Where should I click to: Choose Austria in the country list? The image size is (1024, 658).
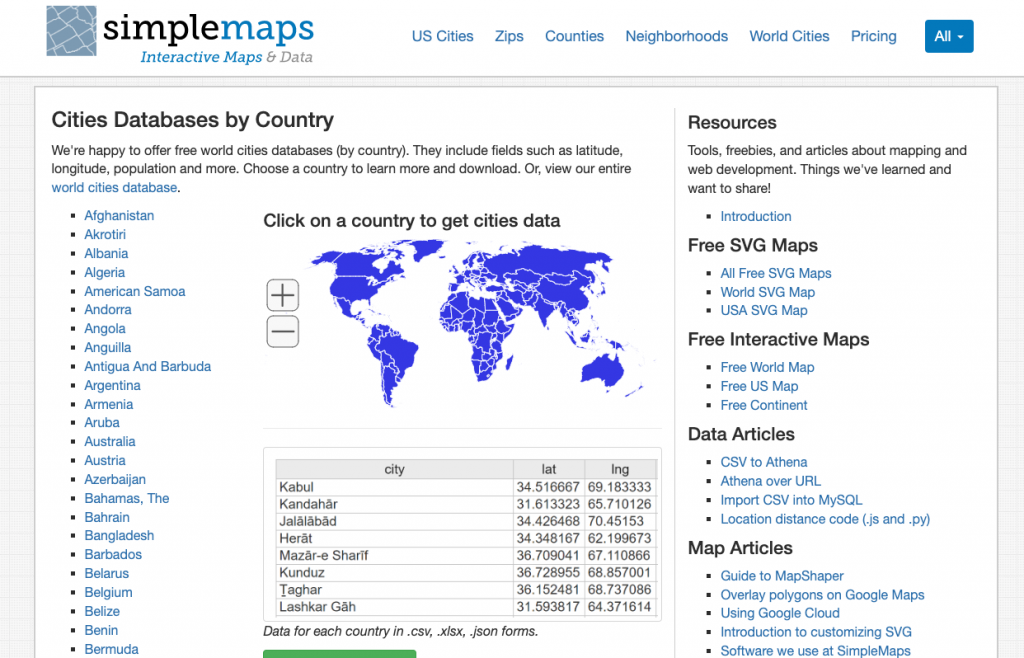click(x=104, y=460)
